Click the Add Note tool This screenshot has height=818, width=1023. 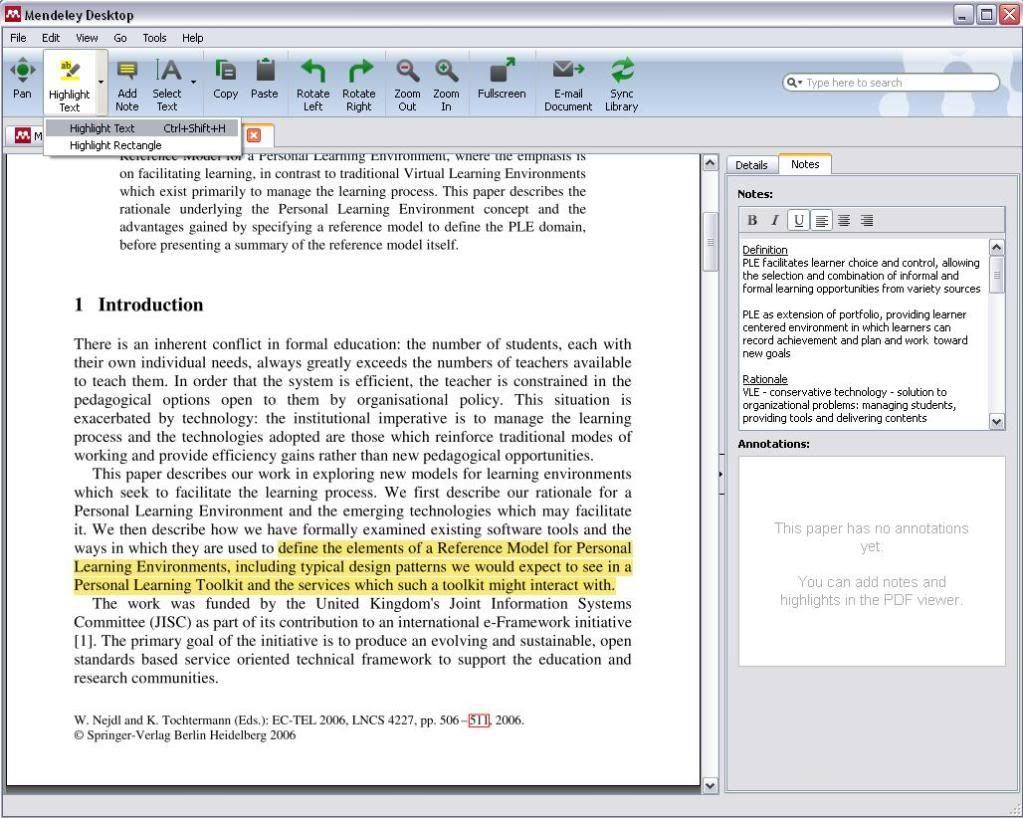click(127, 85)
